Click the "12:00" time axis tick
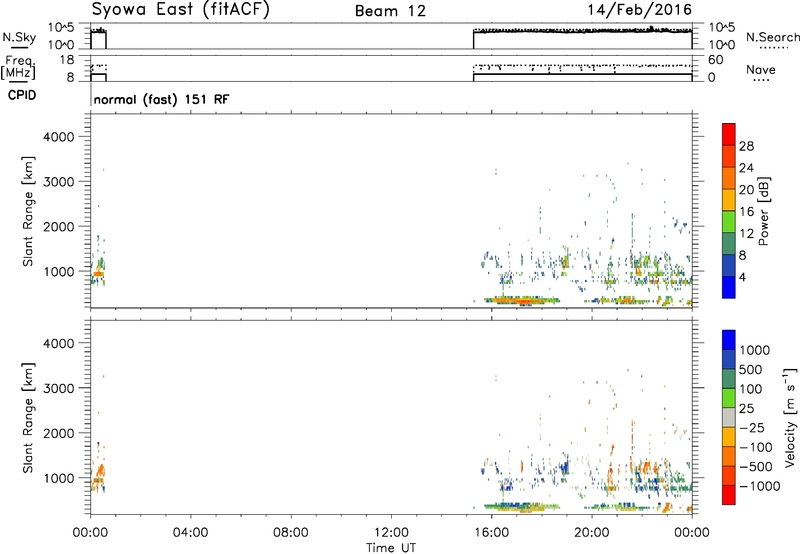Image resolution: width=800 pixels, height=554 pixels. point(391,533)
